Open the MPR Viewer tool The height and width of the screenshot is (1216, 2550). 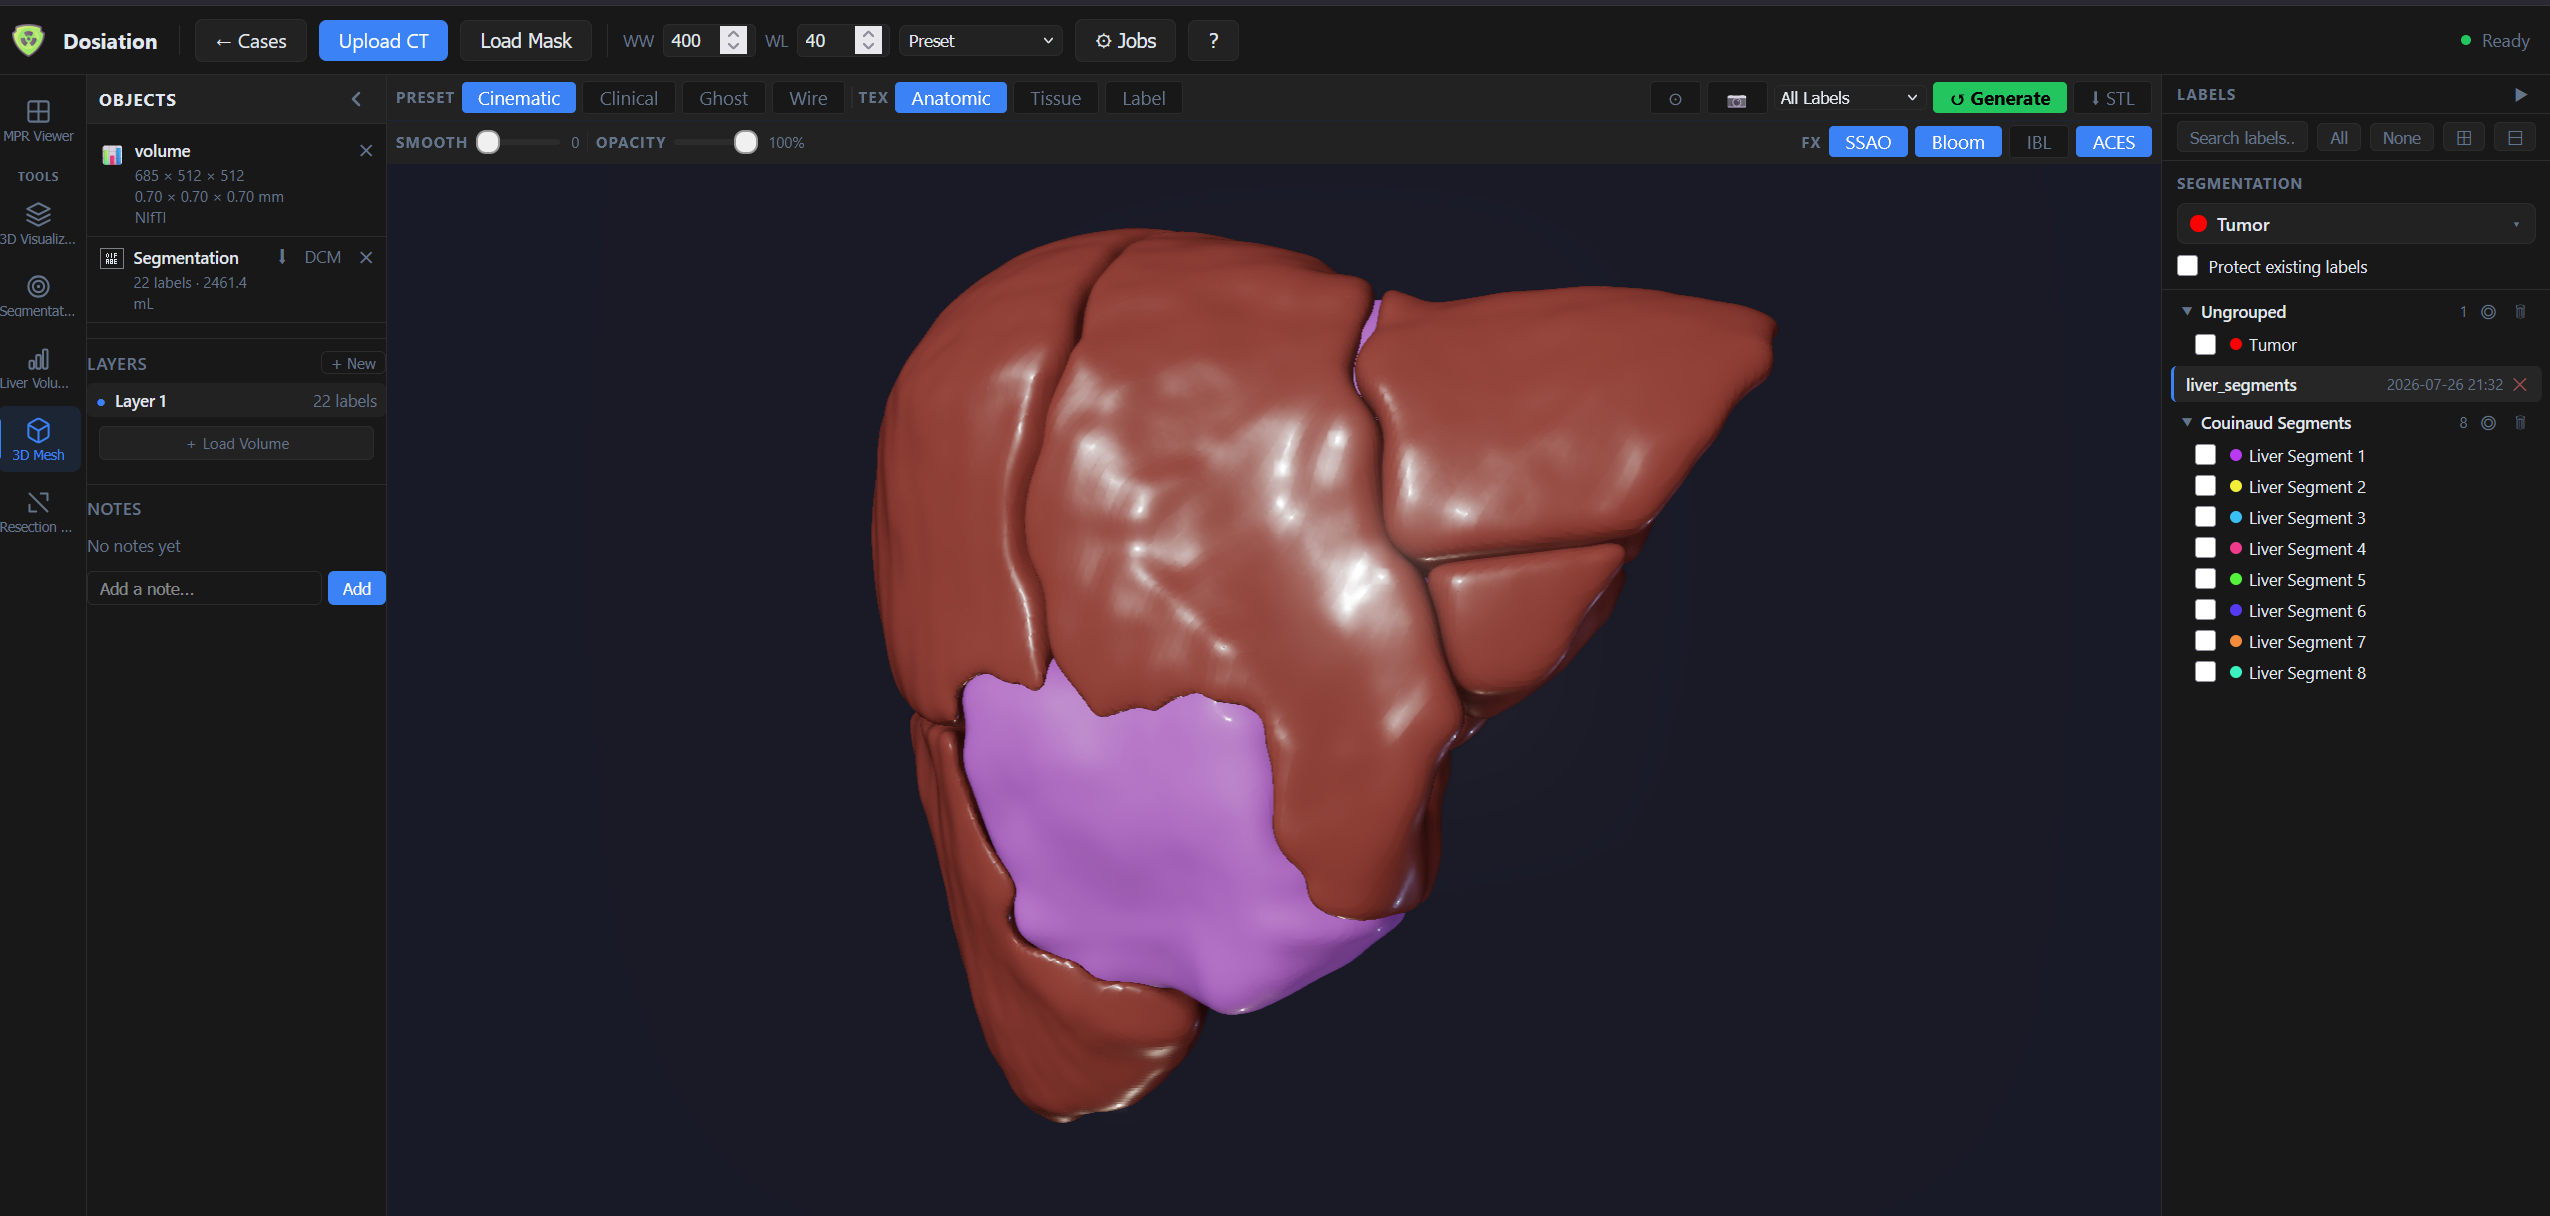(x=38, y=121)
